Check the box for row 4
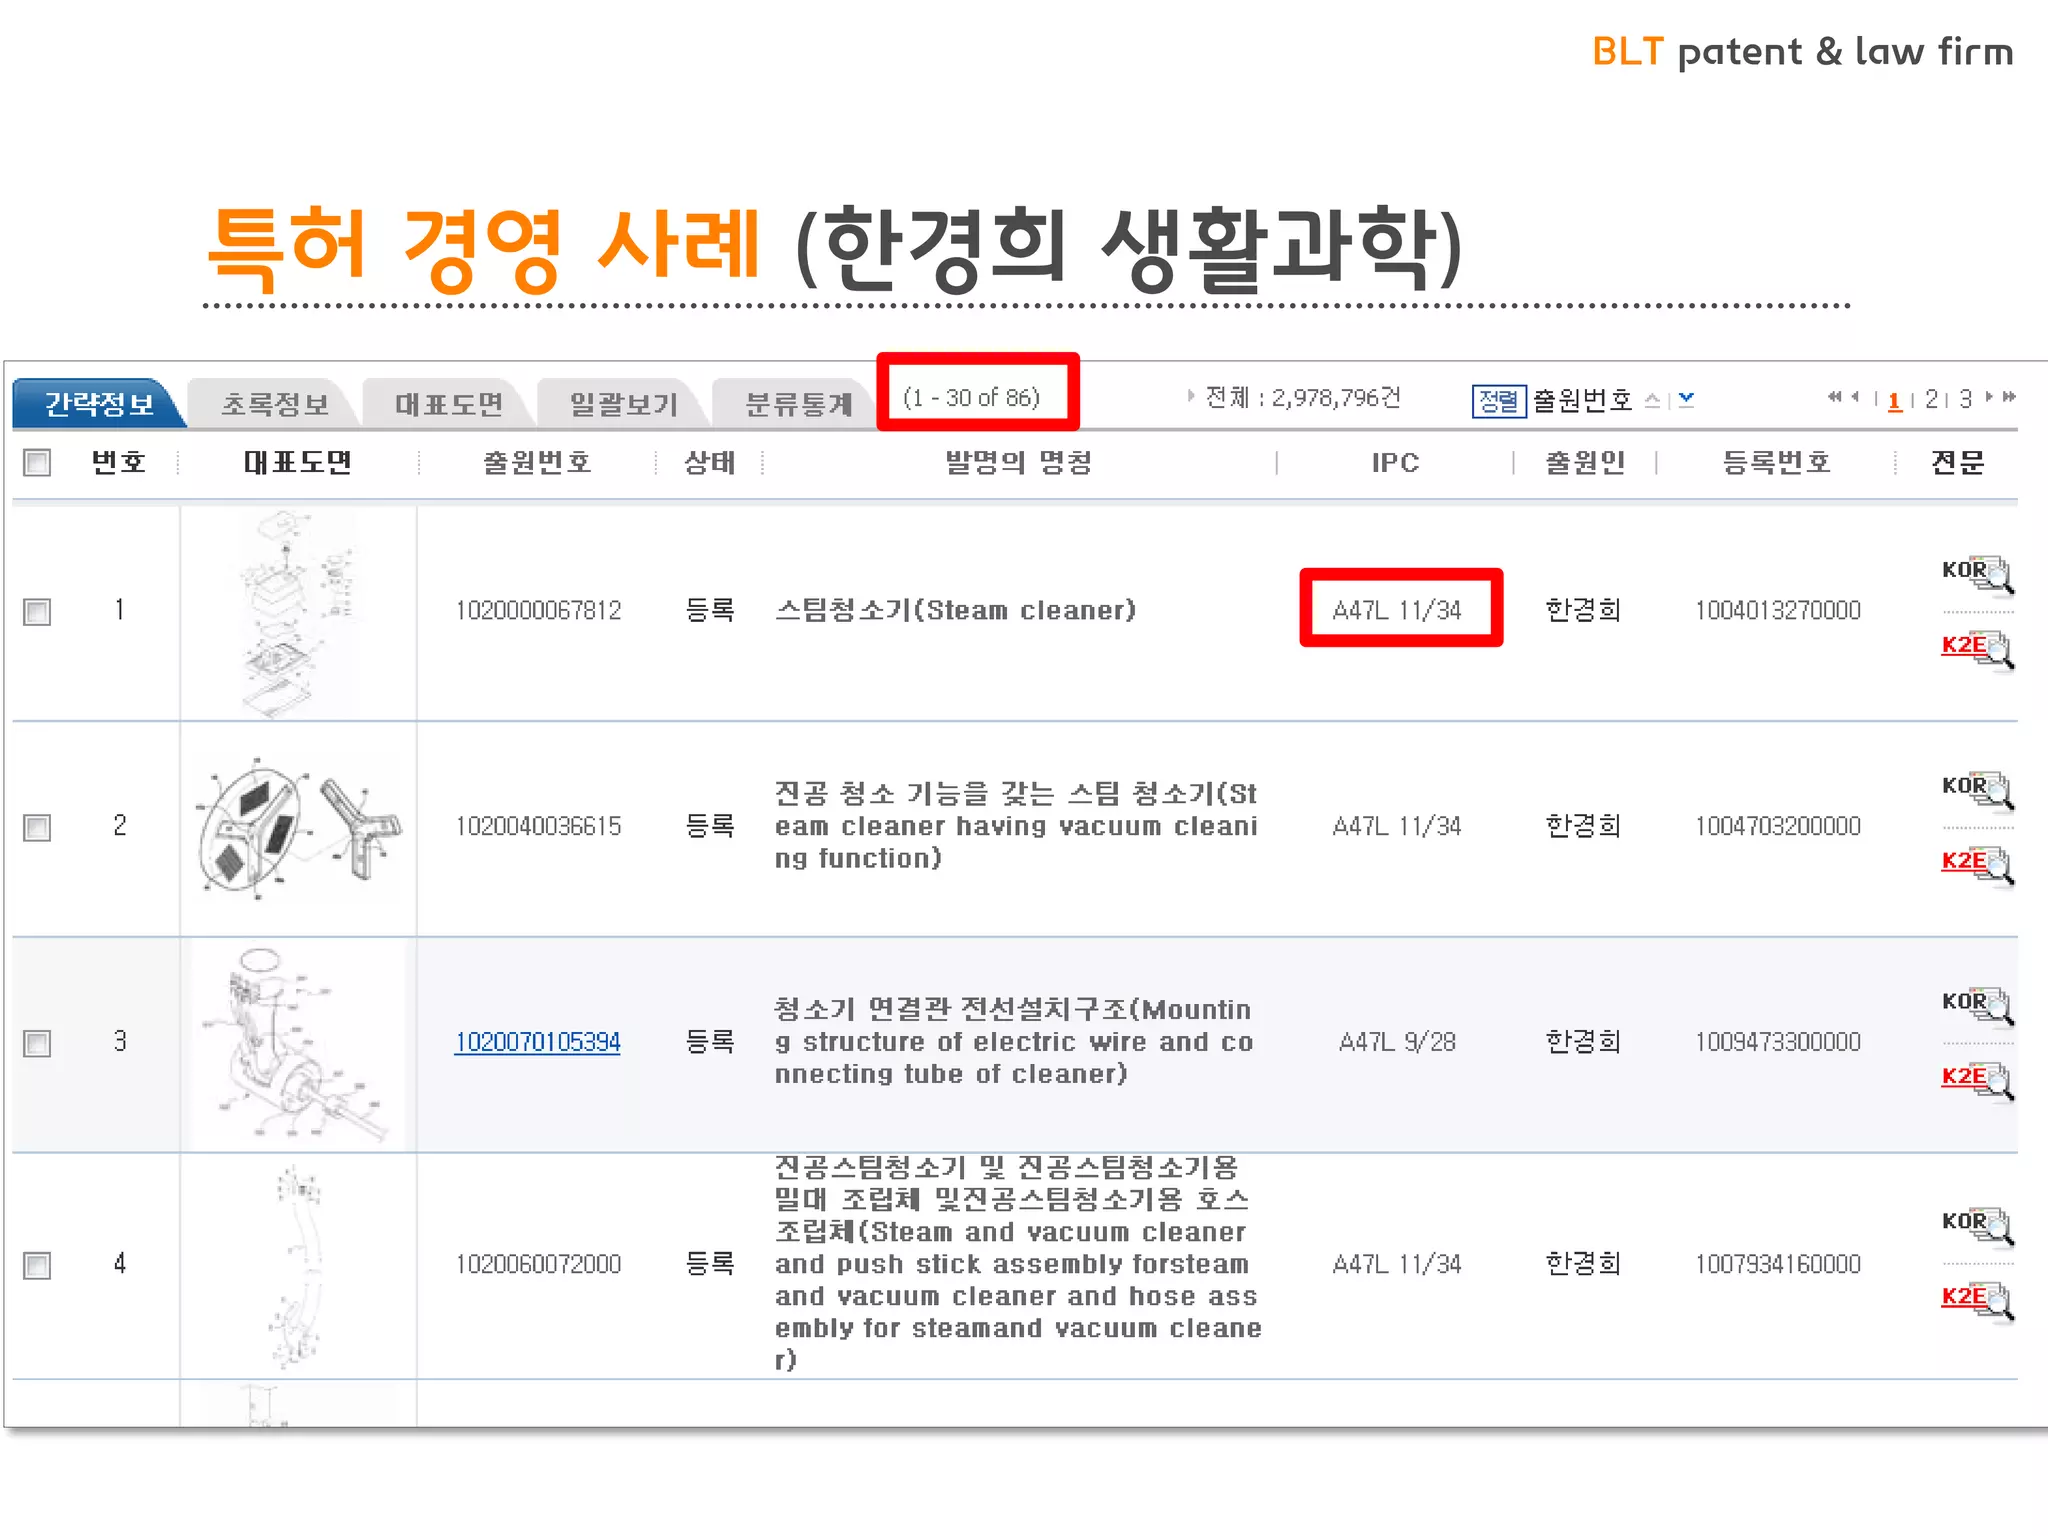The image size is (2048, 1536). click(x=37, y=1265)
